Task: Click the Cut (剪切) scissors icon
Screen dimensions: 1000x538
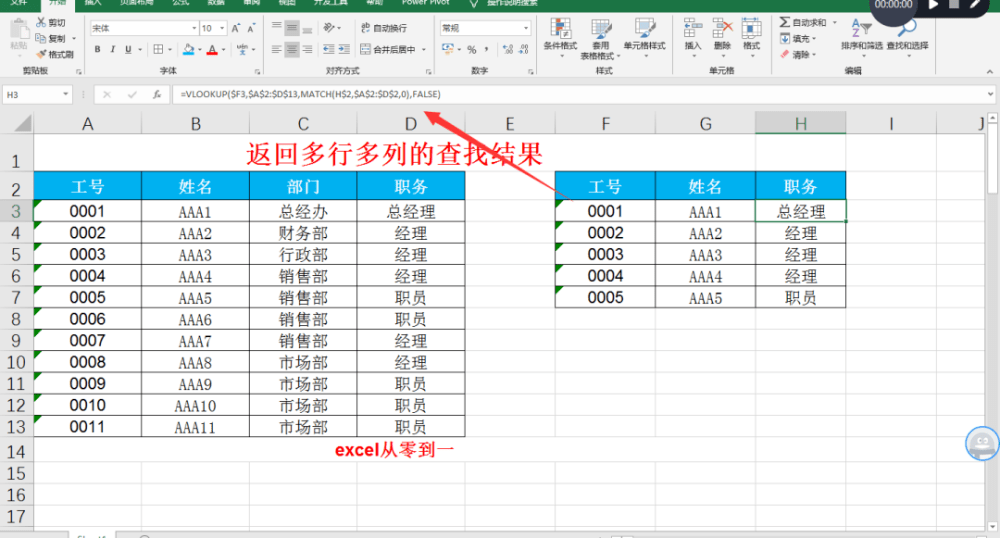Action: (x=41, y=23)
